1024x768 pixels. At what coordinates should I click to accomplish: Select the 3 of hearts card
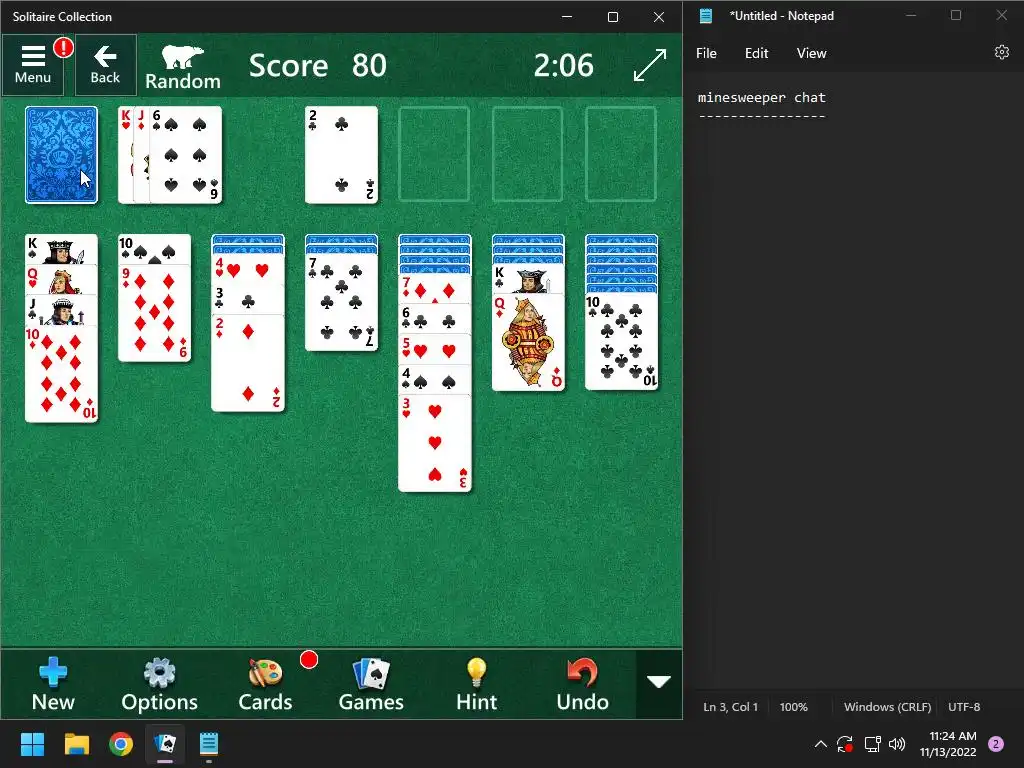(x=435, y=444)
